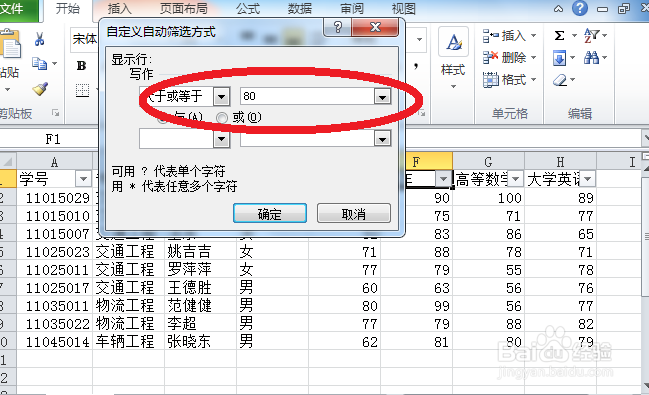Open the value 80 dropdown arrow
Screen dimensions: 649x395
pyautogui.click(x=382, y=97)
